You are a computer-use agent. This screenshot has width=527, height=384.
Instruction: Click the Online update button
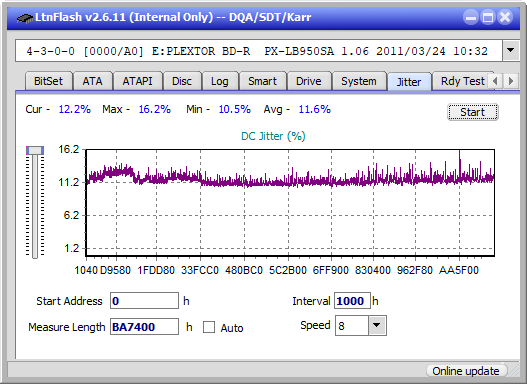pos(465,371)
